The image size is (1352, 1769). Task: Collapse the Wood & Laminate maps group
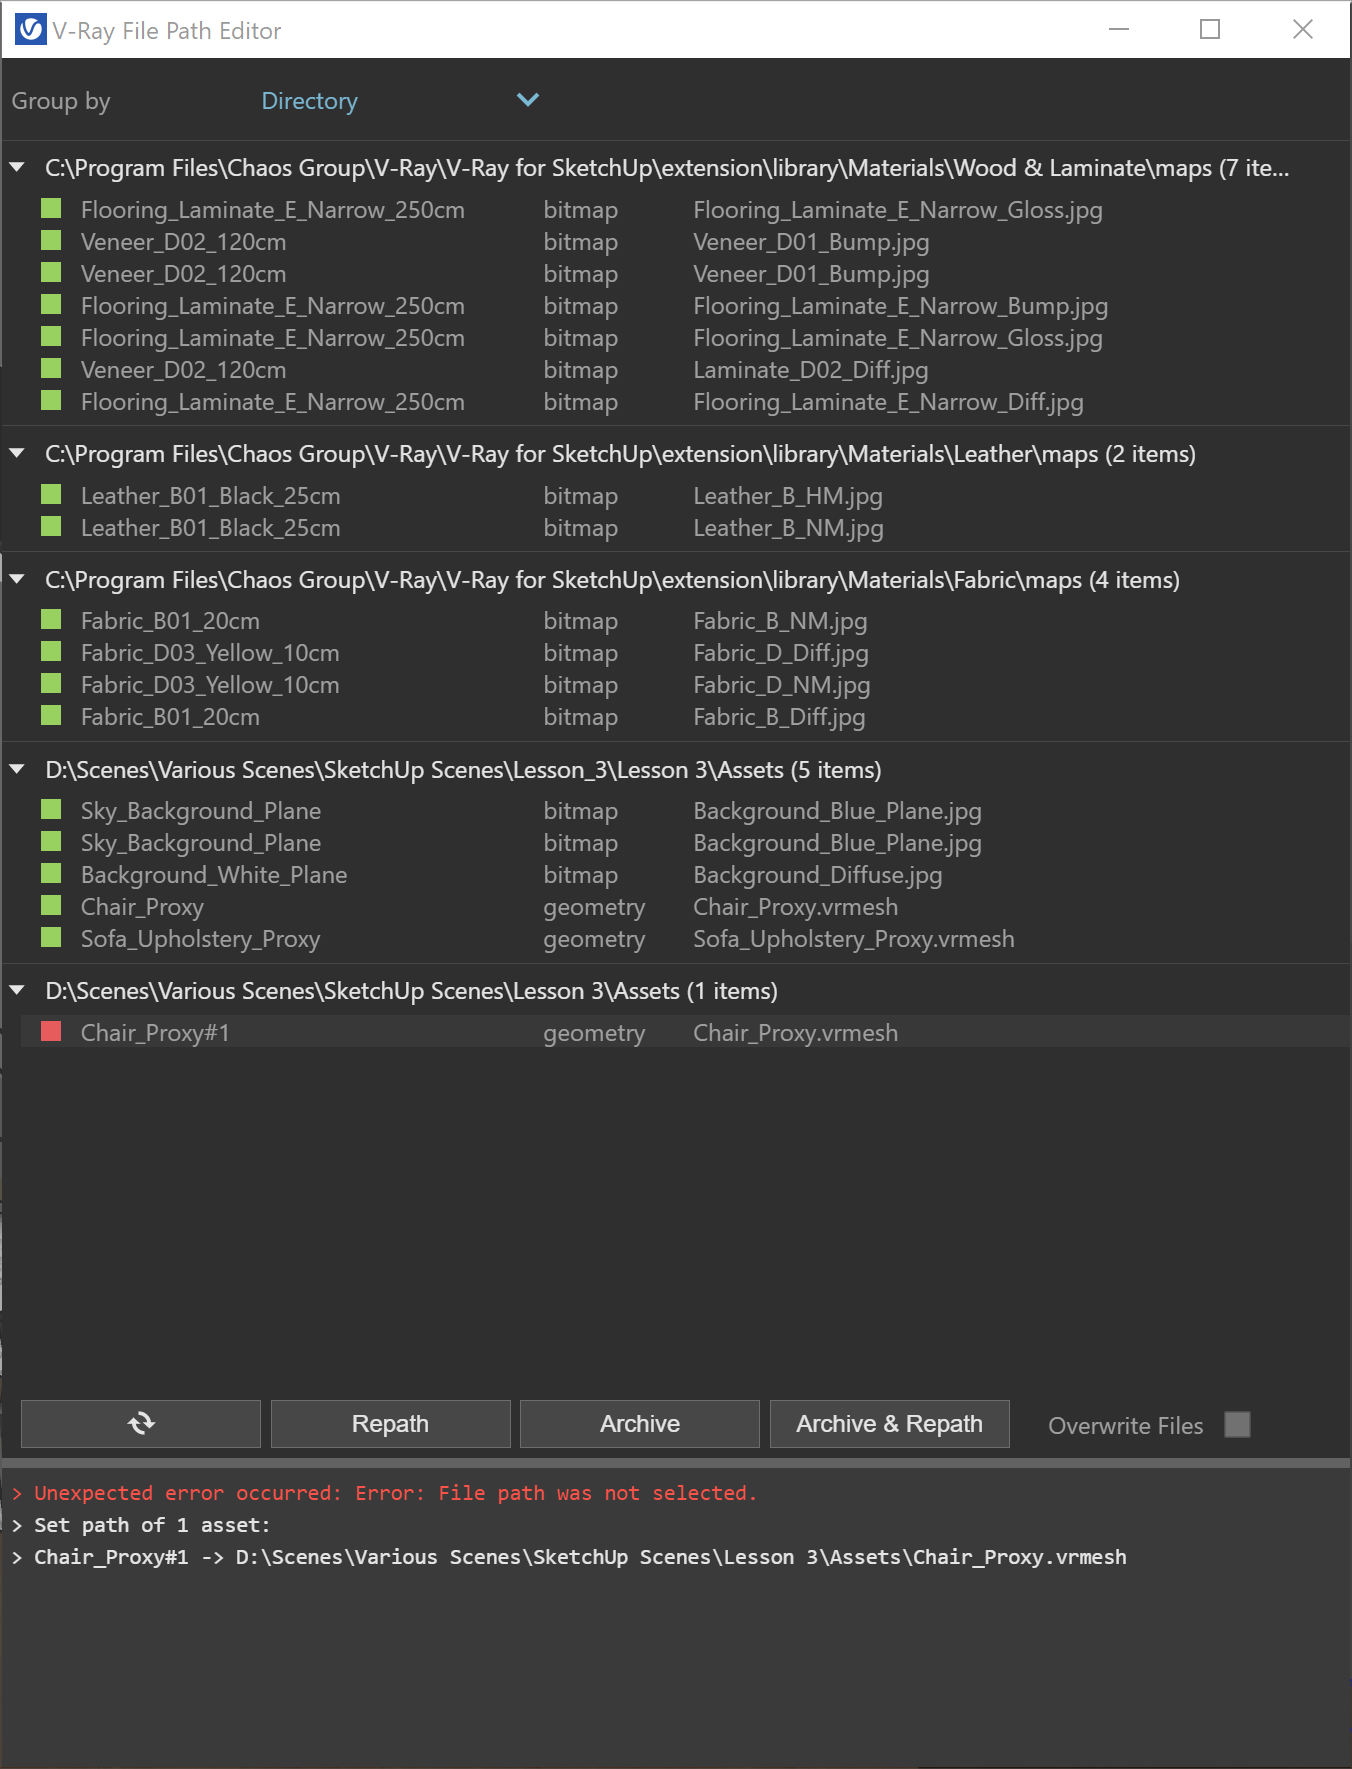[17, 168]
